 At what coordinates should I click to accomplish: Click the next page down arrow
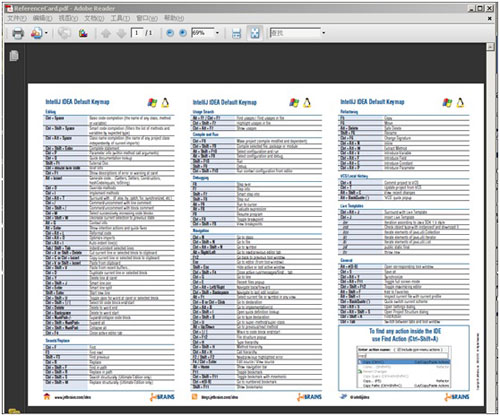pos(121,33)
